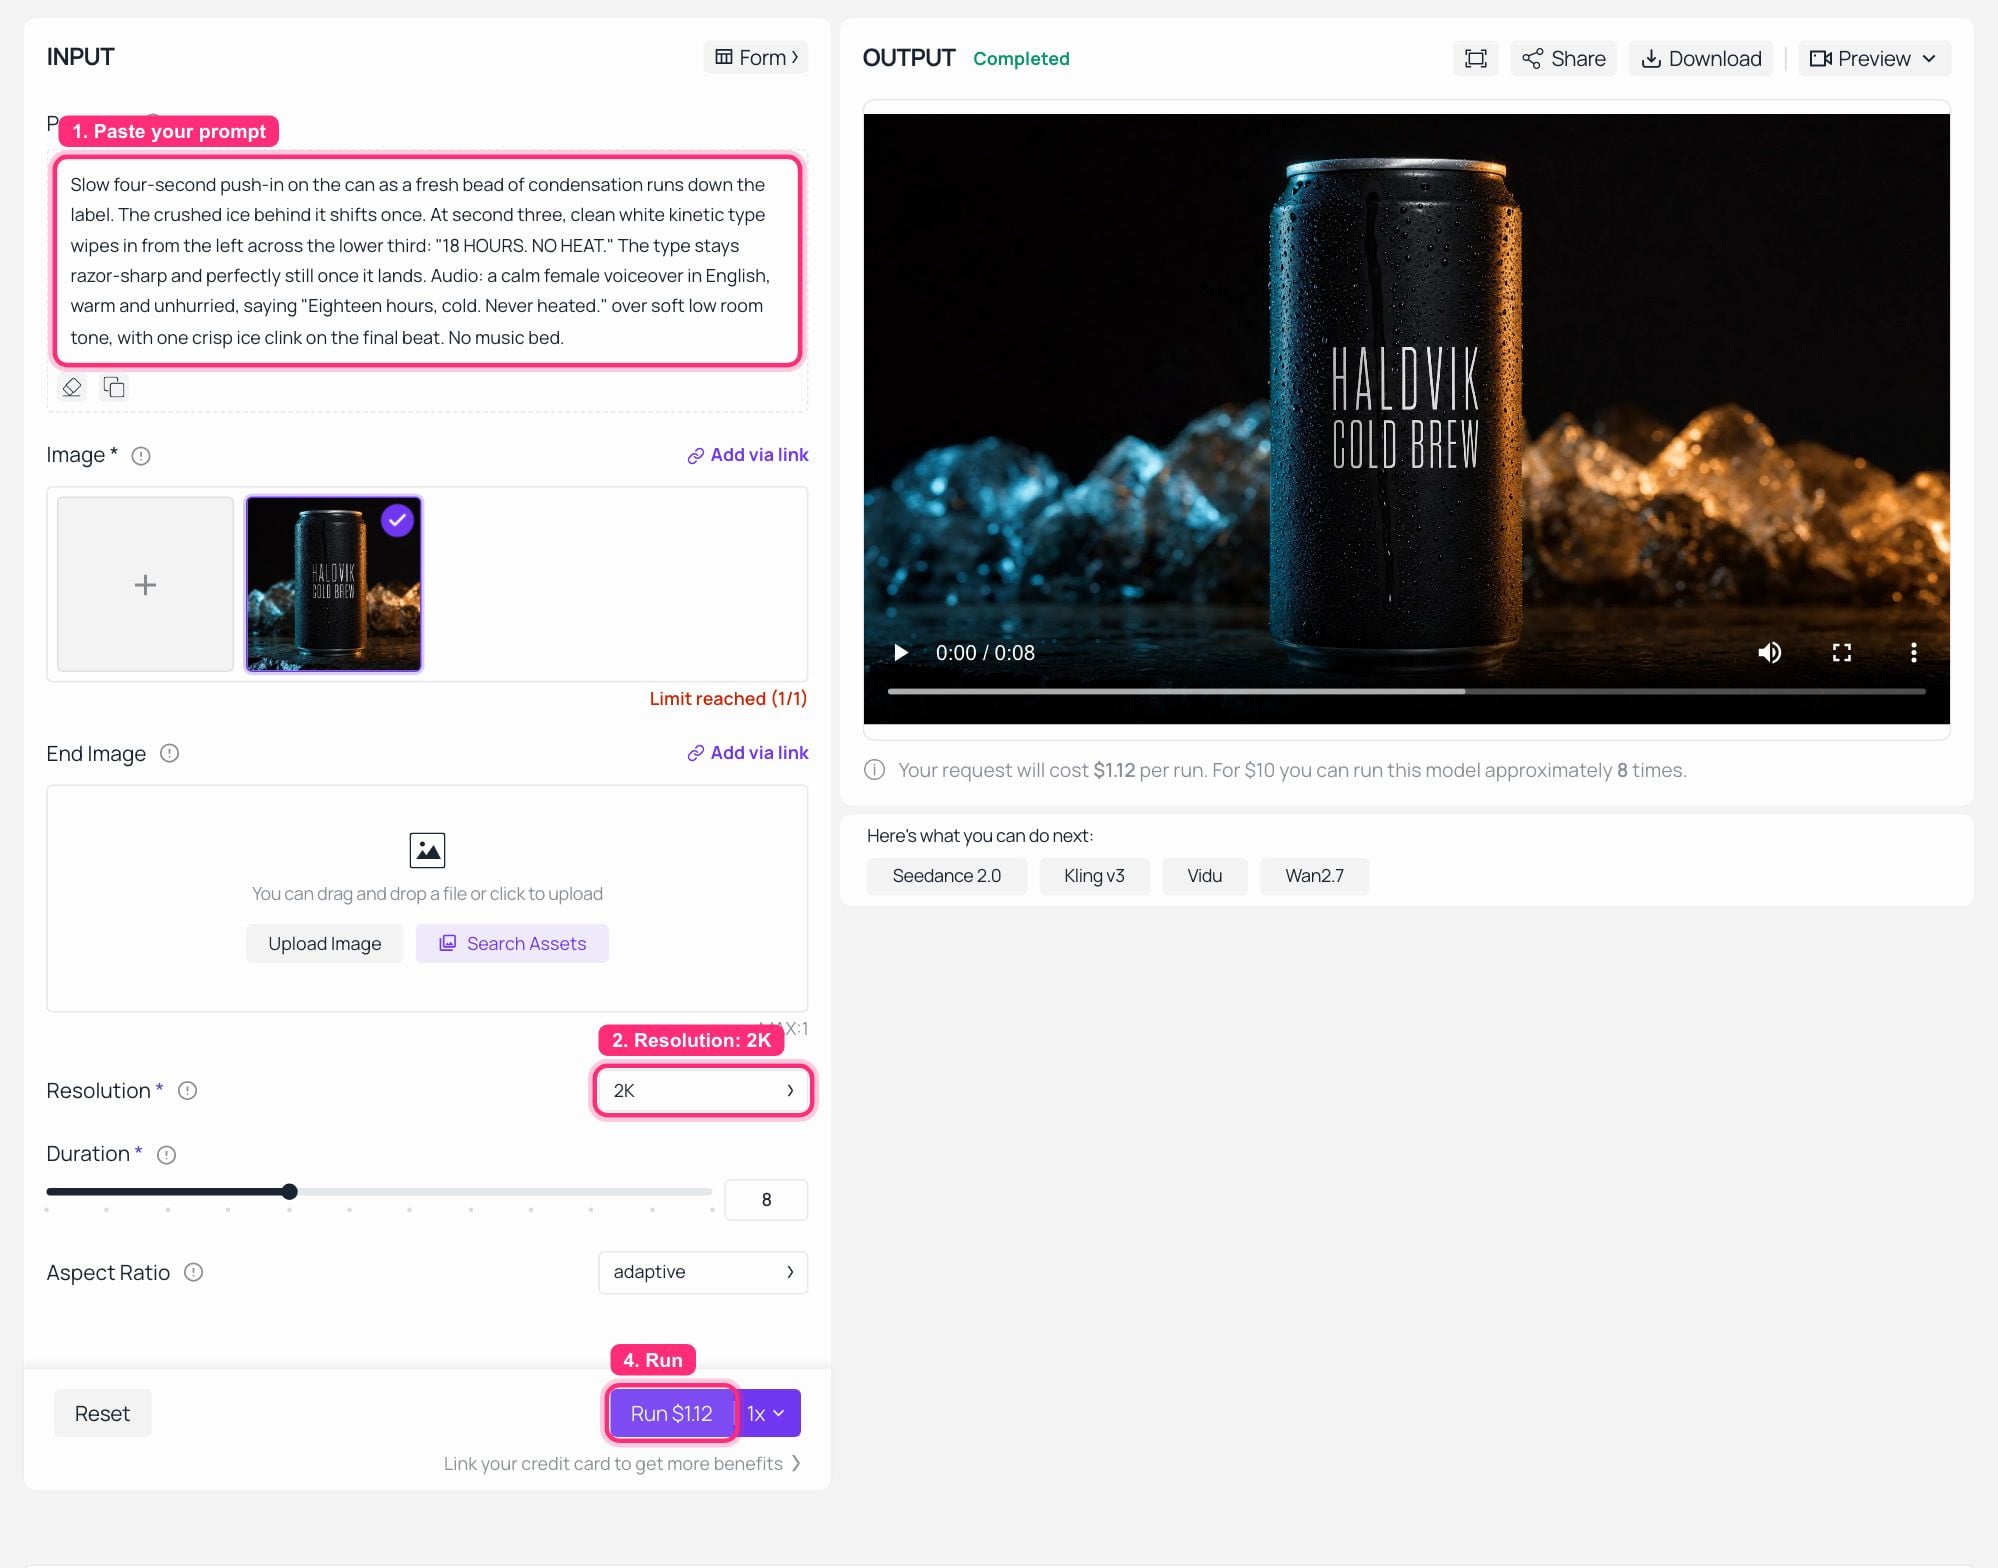
Task: Add image via link in Image section
Action: (747, 455)
